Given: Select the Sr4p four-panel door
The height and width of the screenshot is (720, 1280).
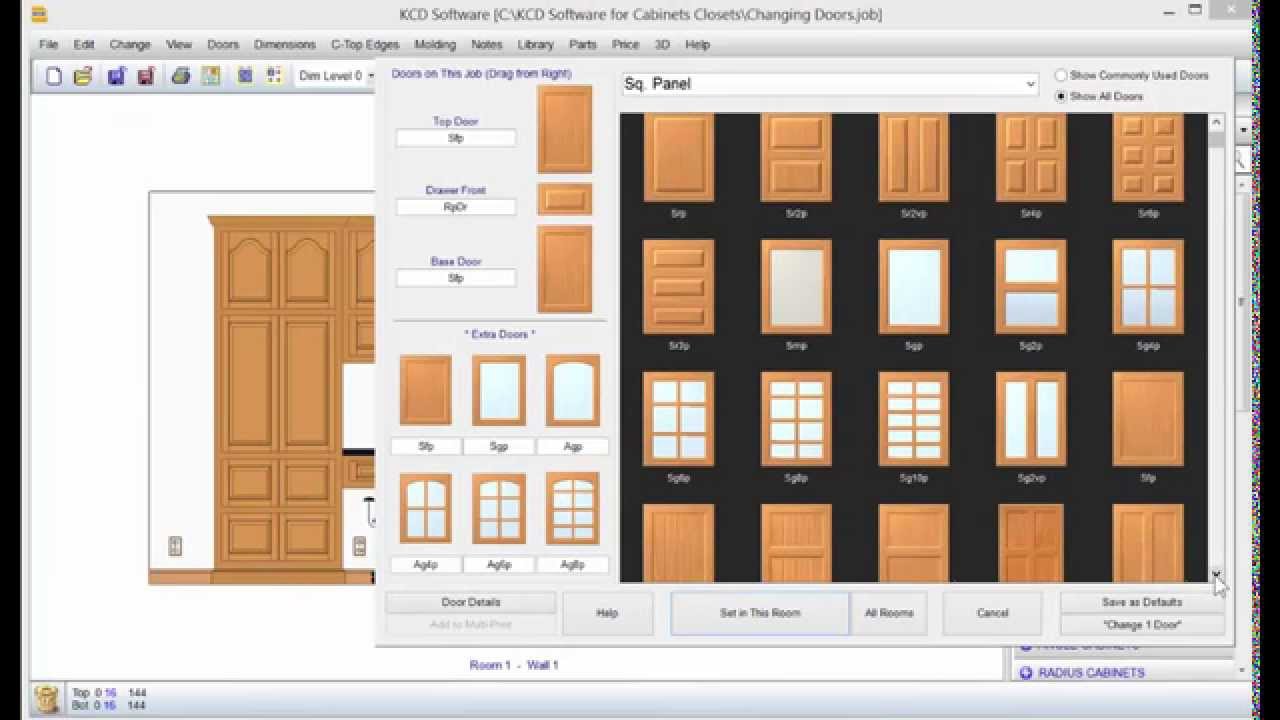Looking at the screenshot, I should point(1031,158).
